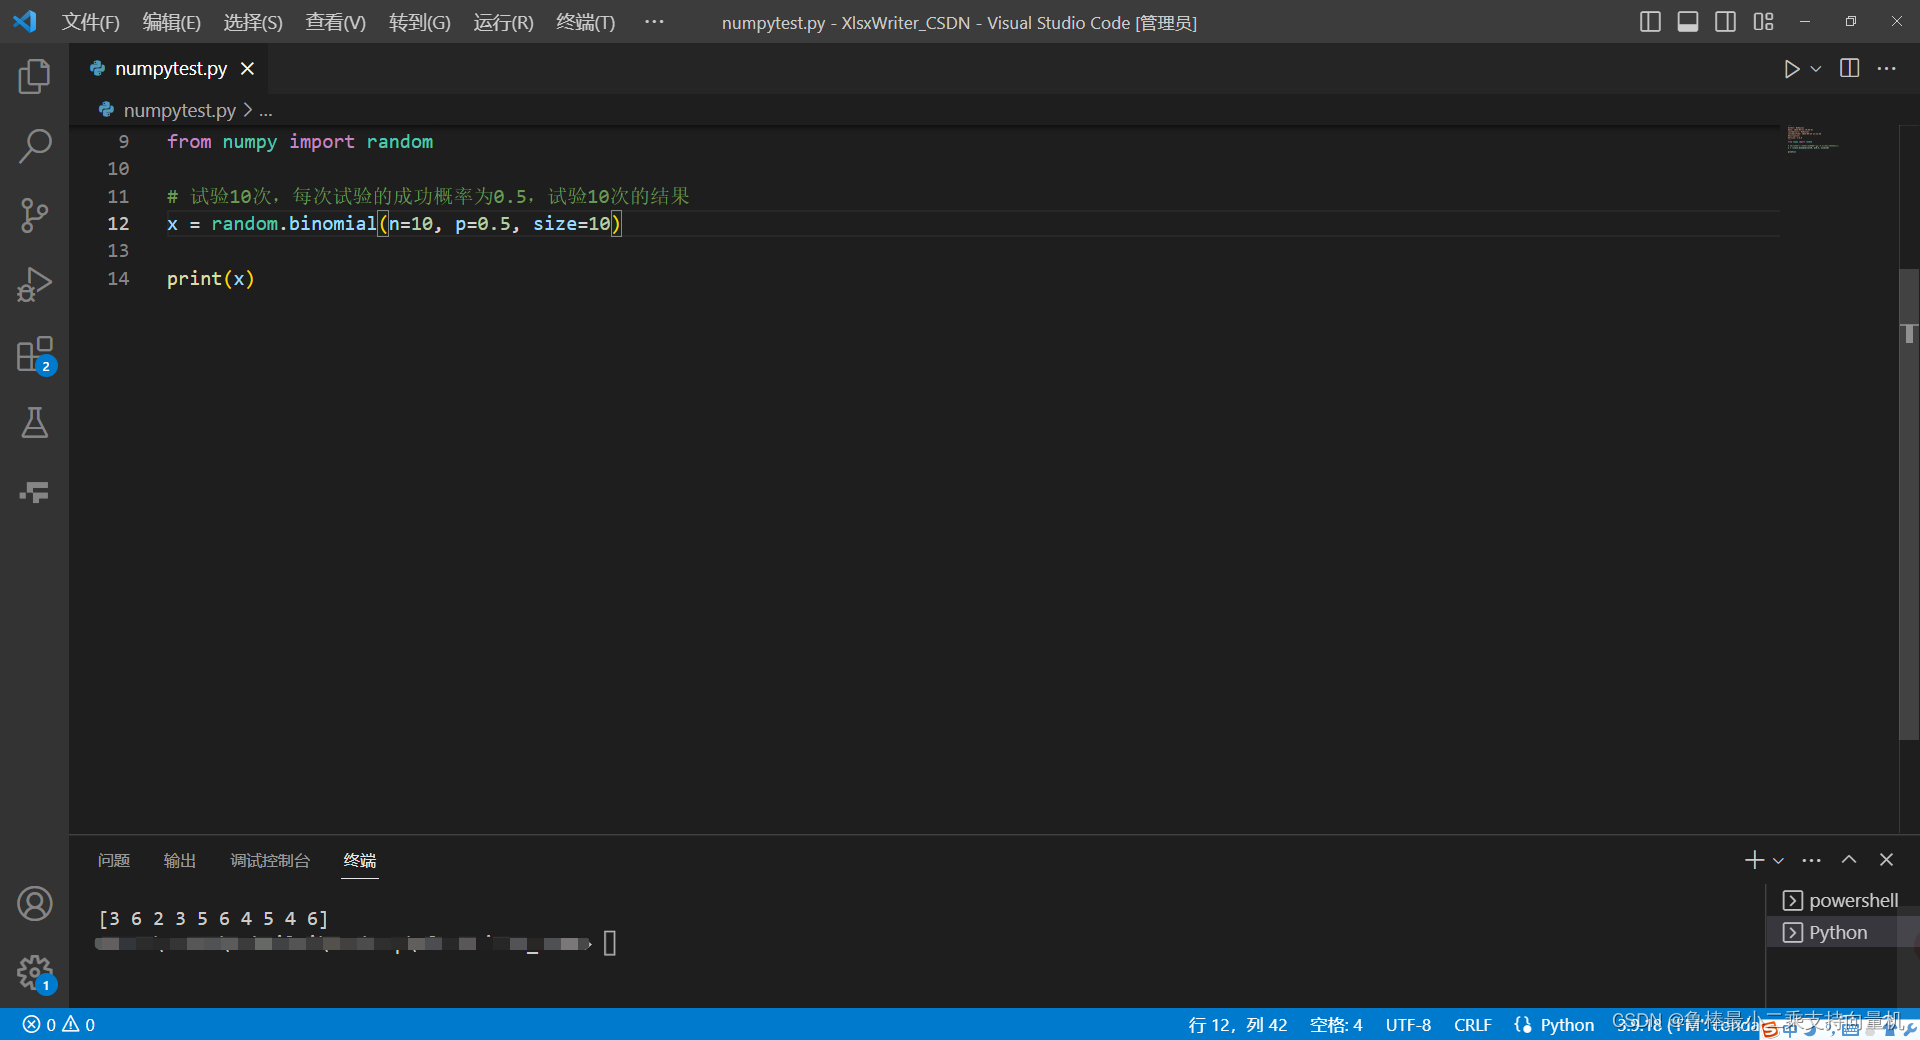1920x1040 pixels.
Task: Open editor More Actions ellipsis
Action: pyautogui.click(x=1887, y=69)
